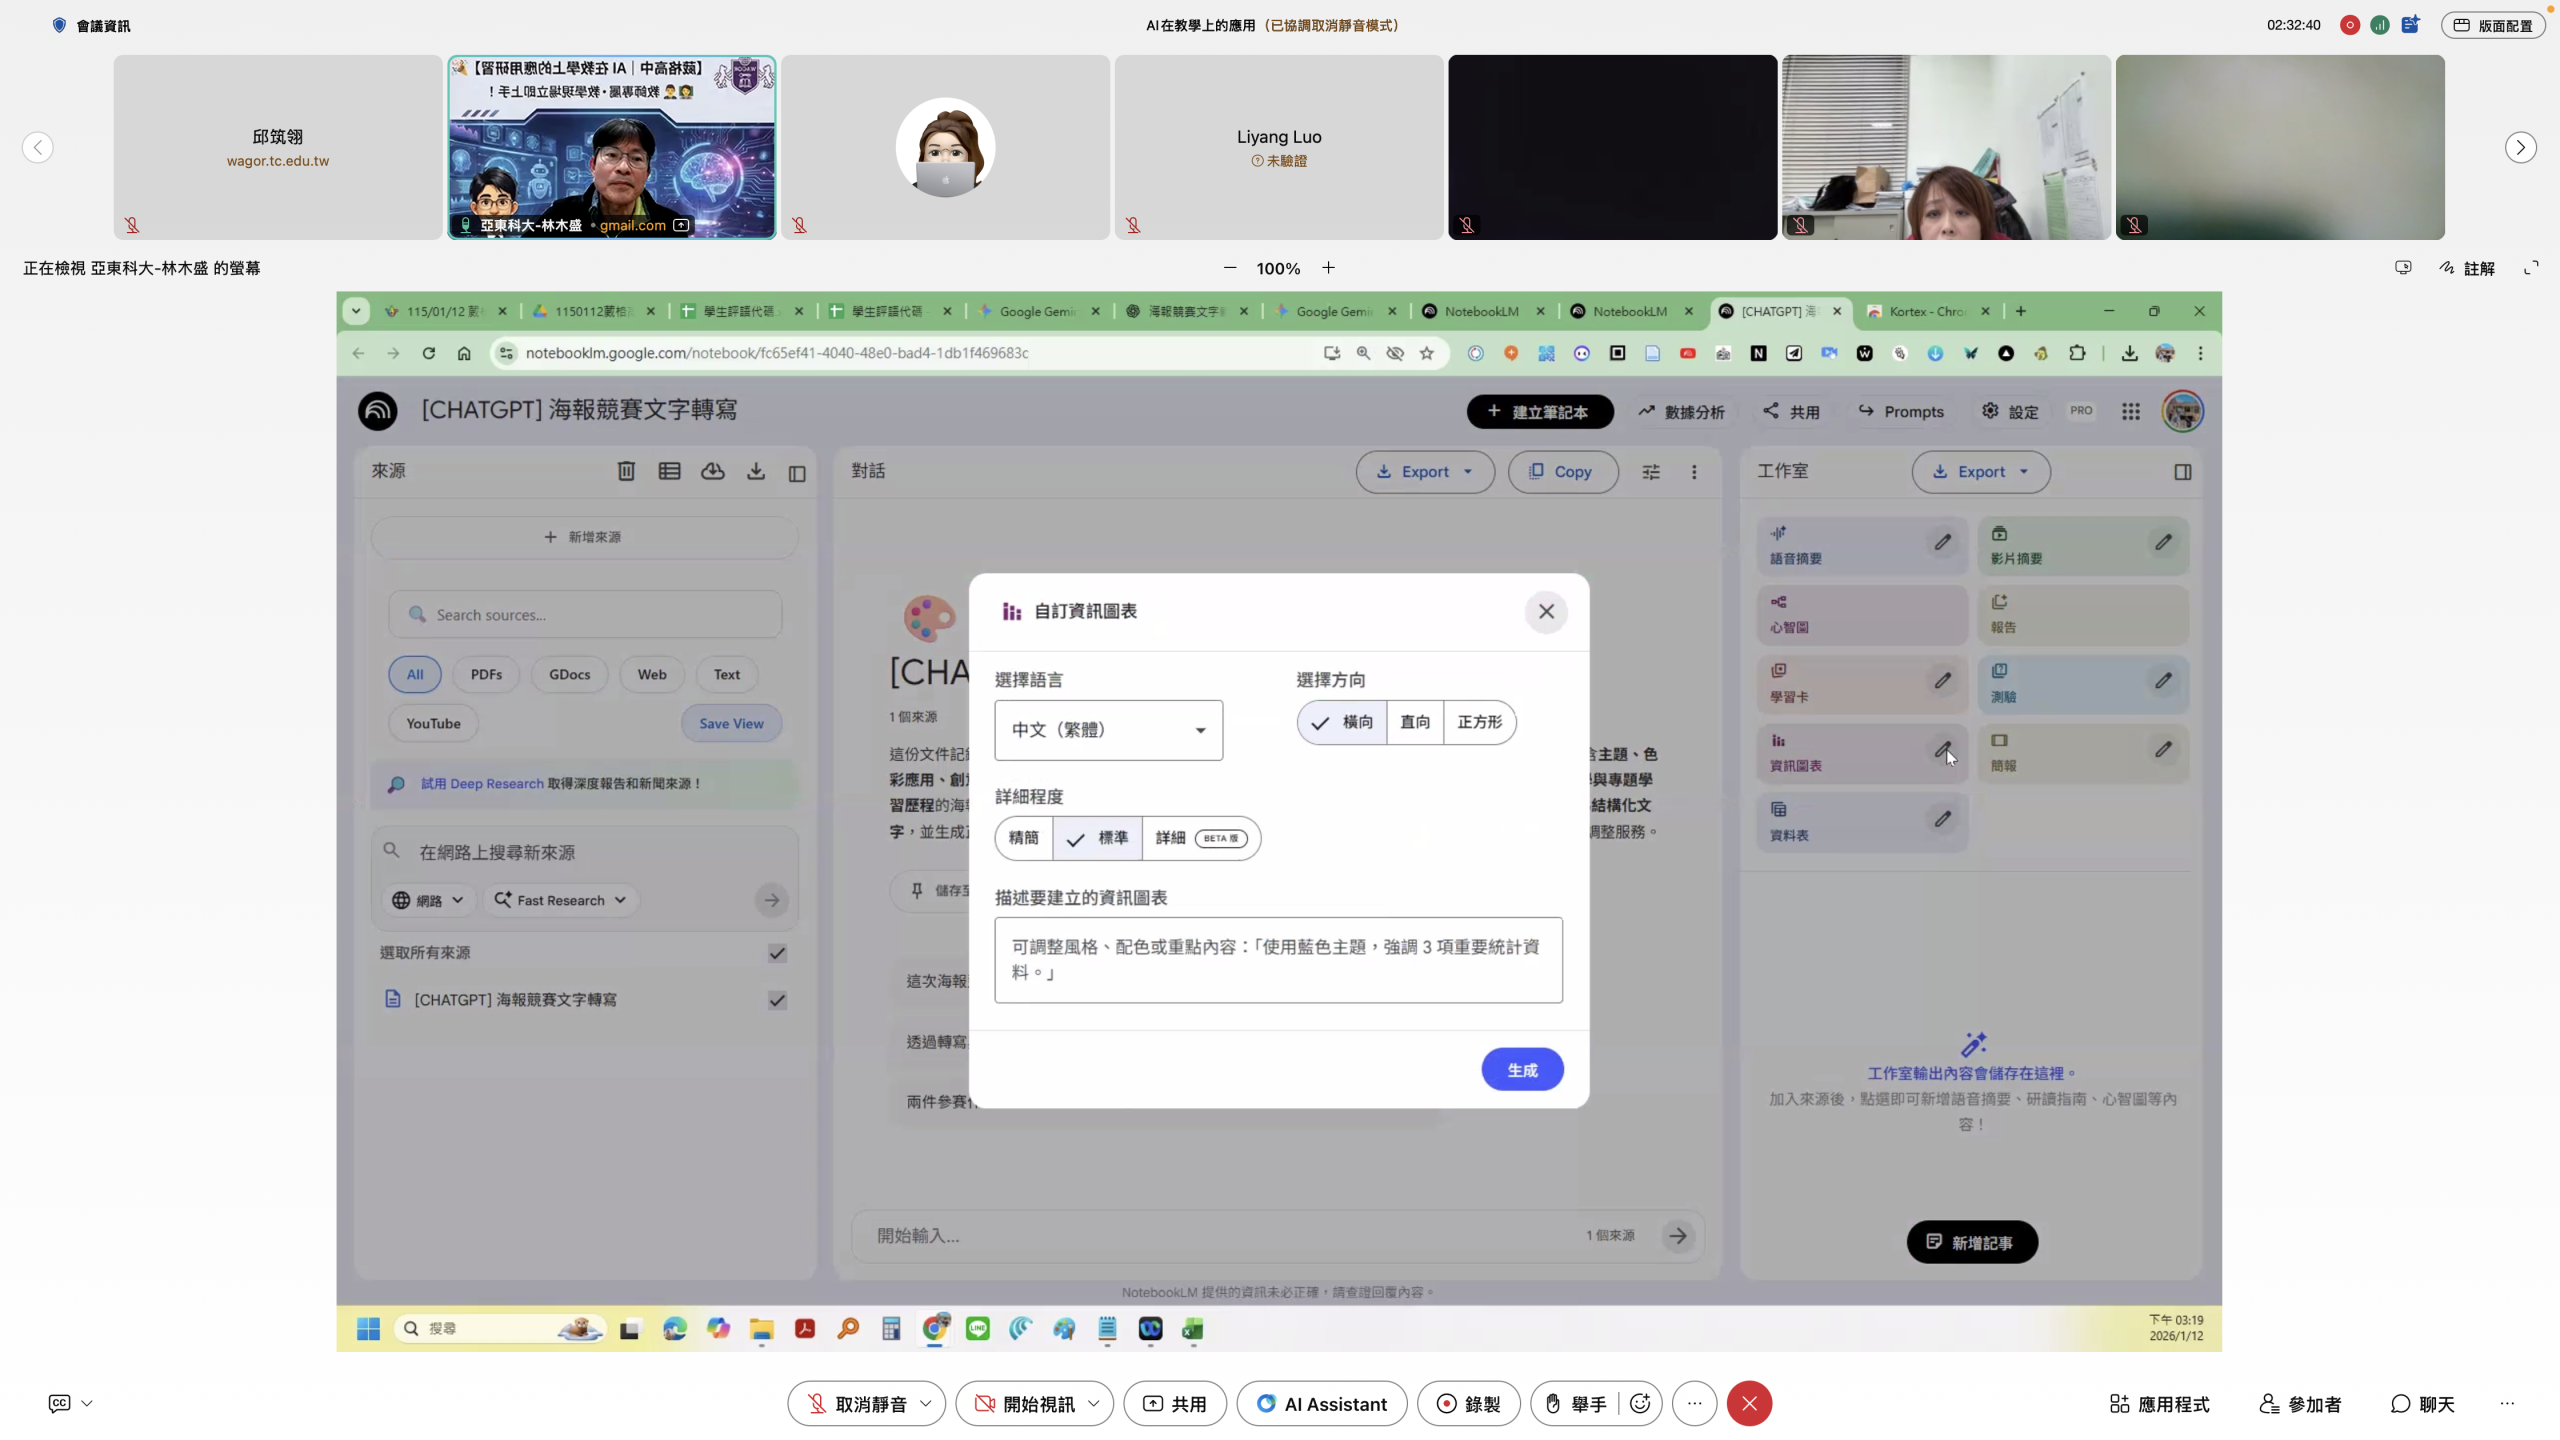Click the infographic description text box
This screenshot has width=2560, height=1440.
(1278, 960)
